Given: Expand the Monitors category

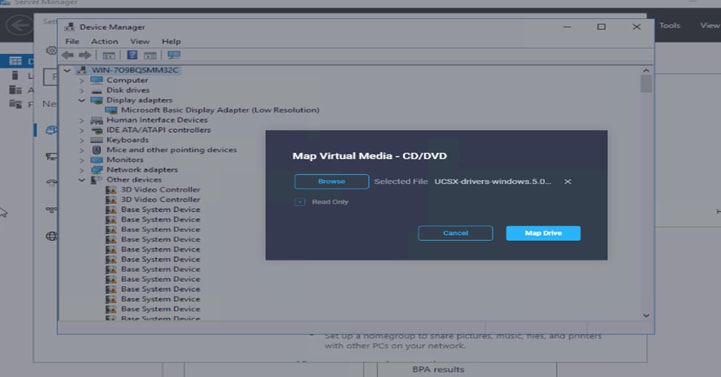Looking at the screenshot, I should coord(82,160).
